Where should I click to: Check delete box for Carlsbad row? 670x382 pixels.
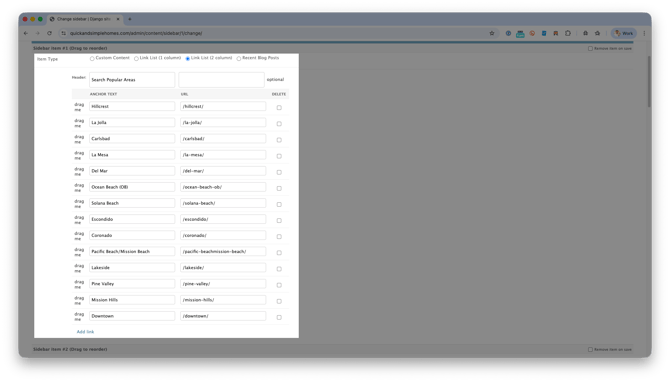coord(279,140)
